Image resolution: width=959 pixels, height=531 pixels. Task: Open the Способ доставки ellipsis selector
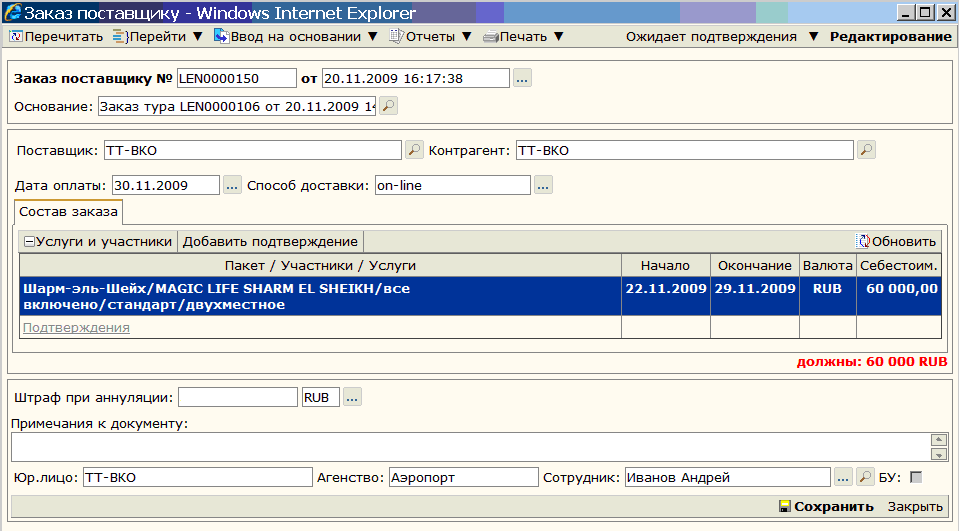coord(543,185)
